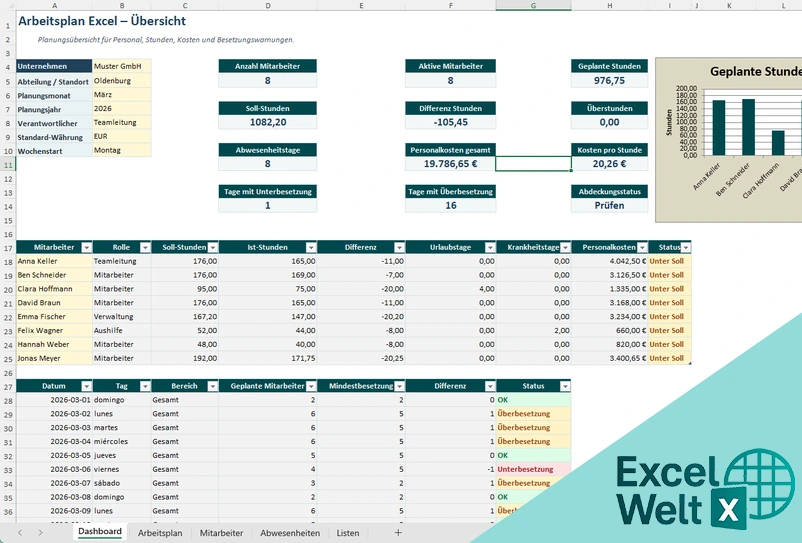Screen dimensions: 802x543
Task: Select Clara Hoffmann's Urlaubstage value 4,00
Action: click(450, 289)
